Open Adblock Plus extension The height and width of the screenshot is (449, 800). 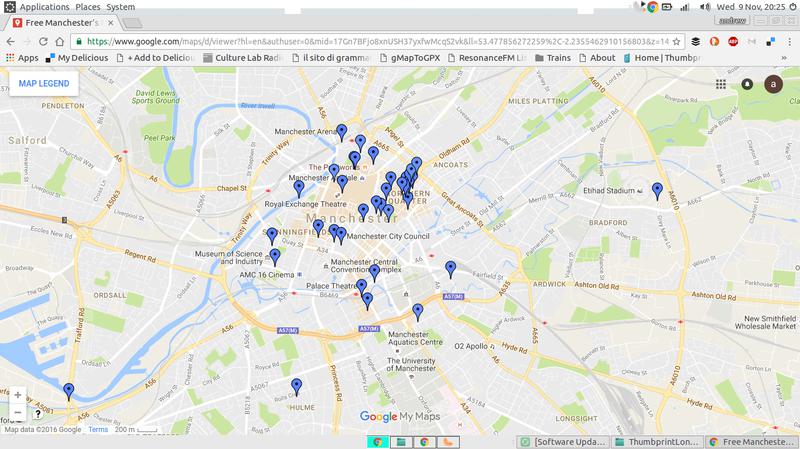(x=733, y=42)
